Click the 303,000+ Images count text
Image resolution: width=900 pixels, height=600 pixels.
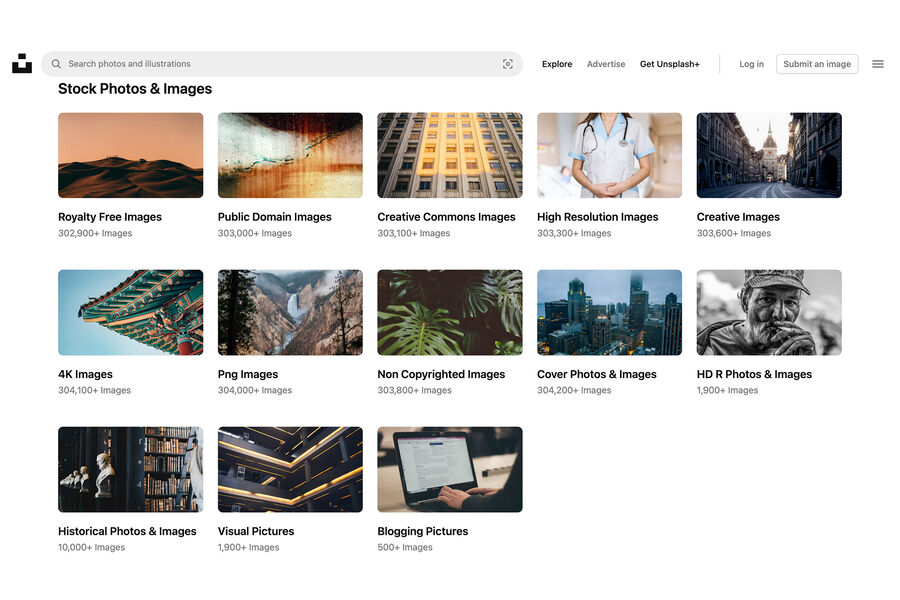(x=254, y=233)
